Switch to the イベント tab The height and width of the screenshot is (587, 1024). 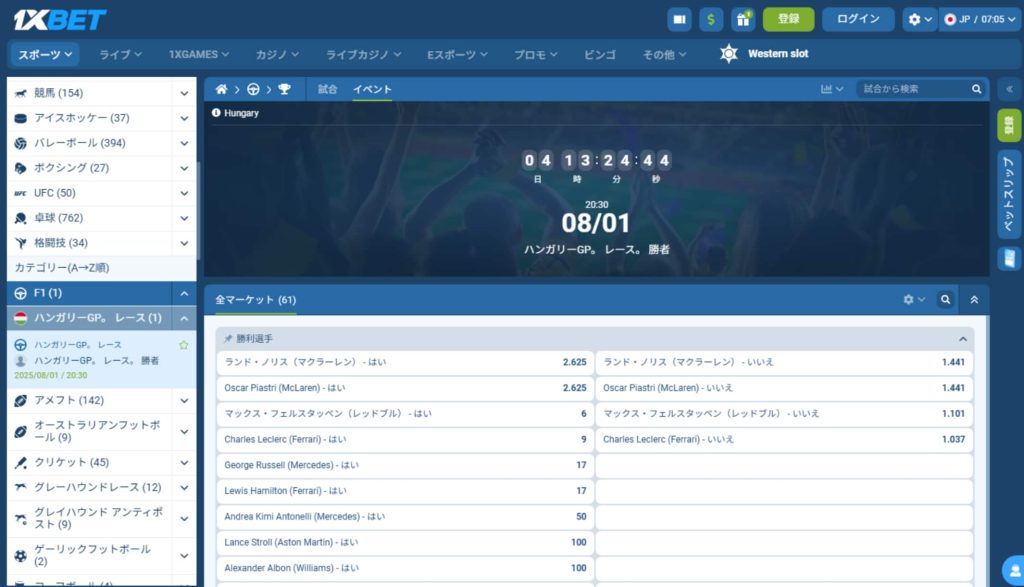pos(372,89)
